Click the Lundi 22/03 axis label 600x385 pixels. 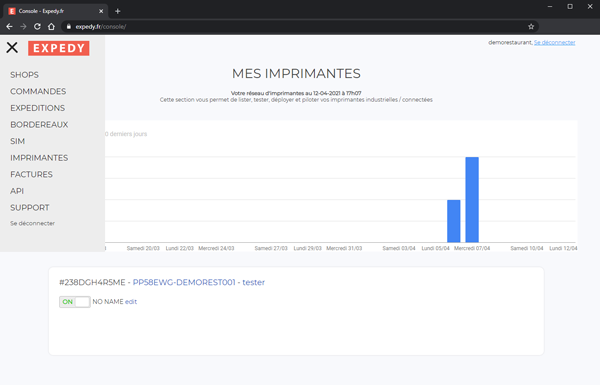179,248
